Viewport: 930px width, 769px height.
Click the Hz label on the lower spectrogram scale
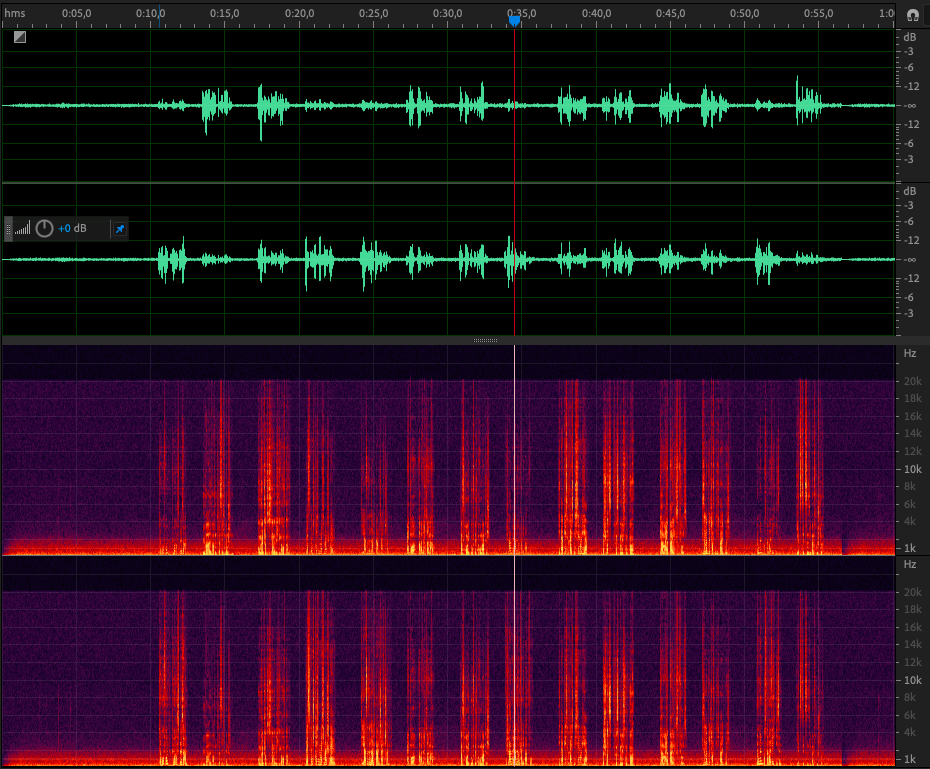coord(909,565)
